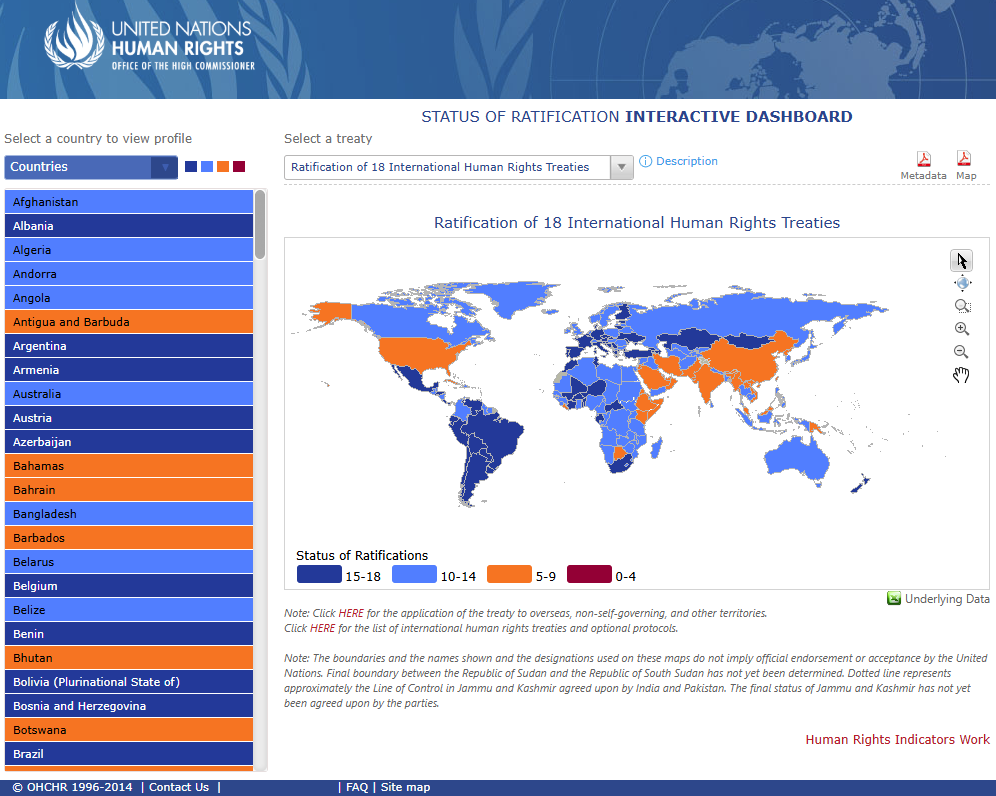The image size is (996, 796).
Task: Click the Contact Us footer link
Action: pos(179,787)
